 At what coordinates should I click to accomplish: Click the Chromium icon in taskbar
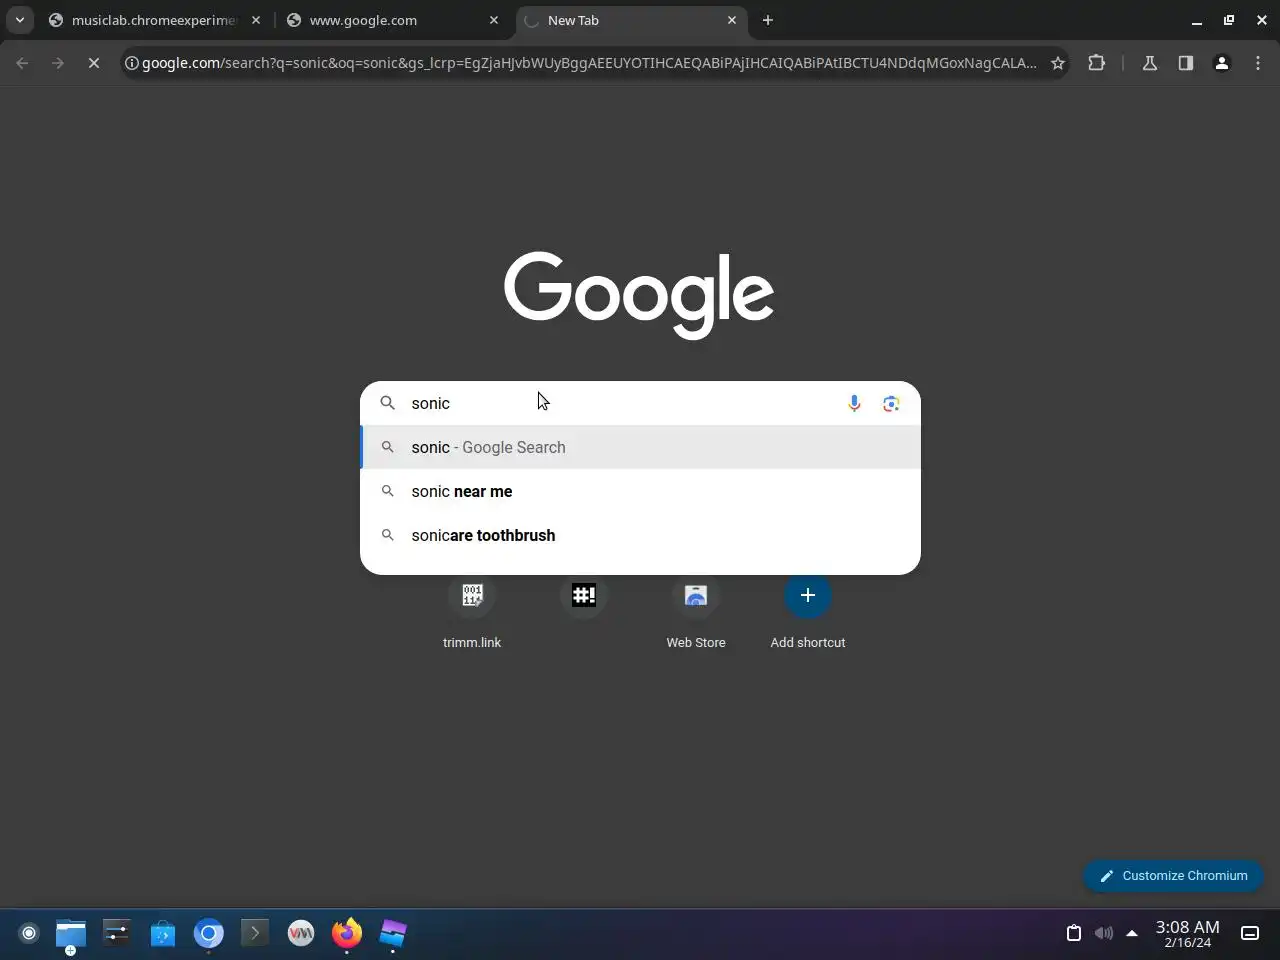coord(209,933)
